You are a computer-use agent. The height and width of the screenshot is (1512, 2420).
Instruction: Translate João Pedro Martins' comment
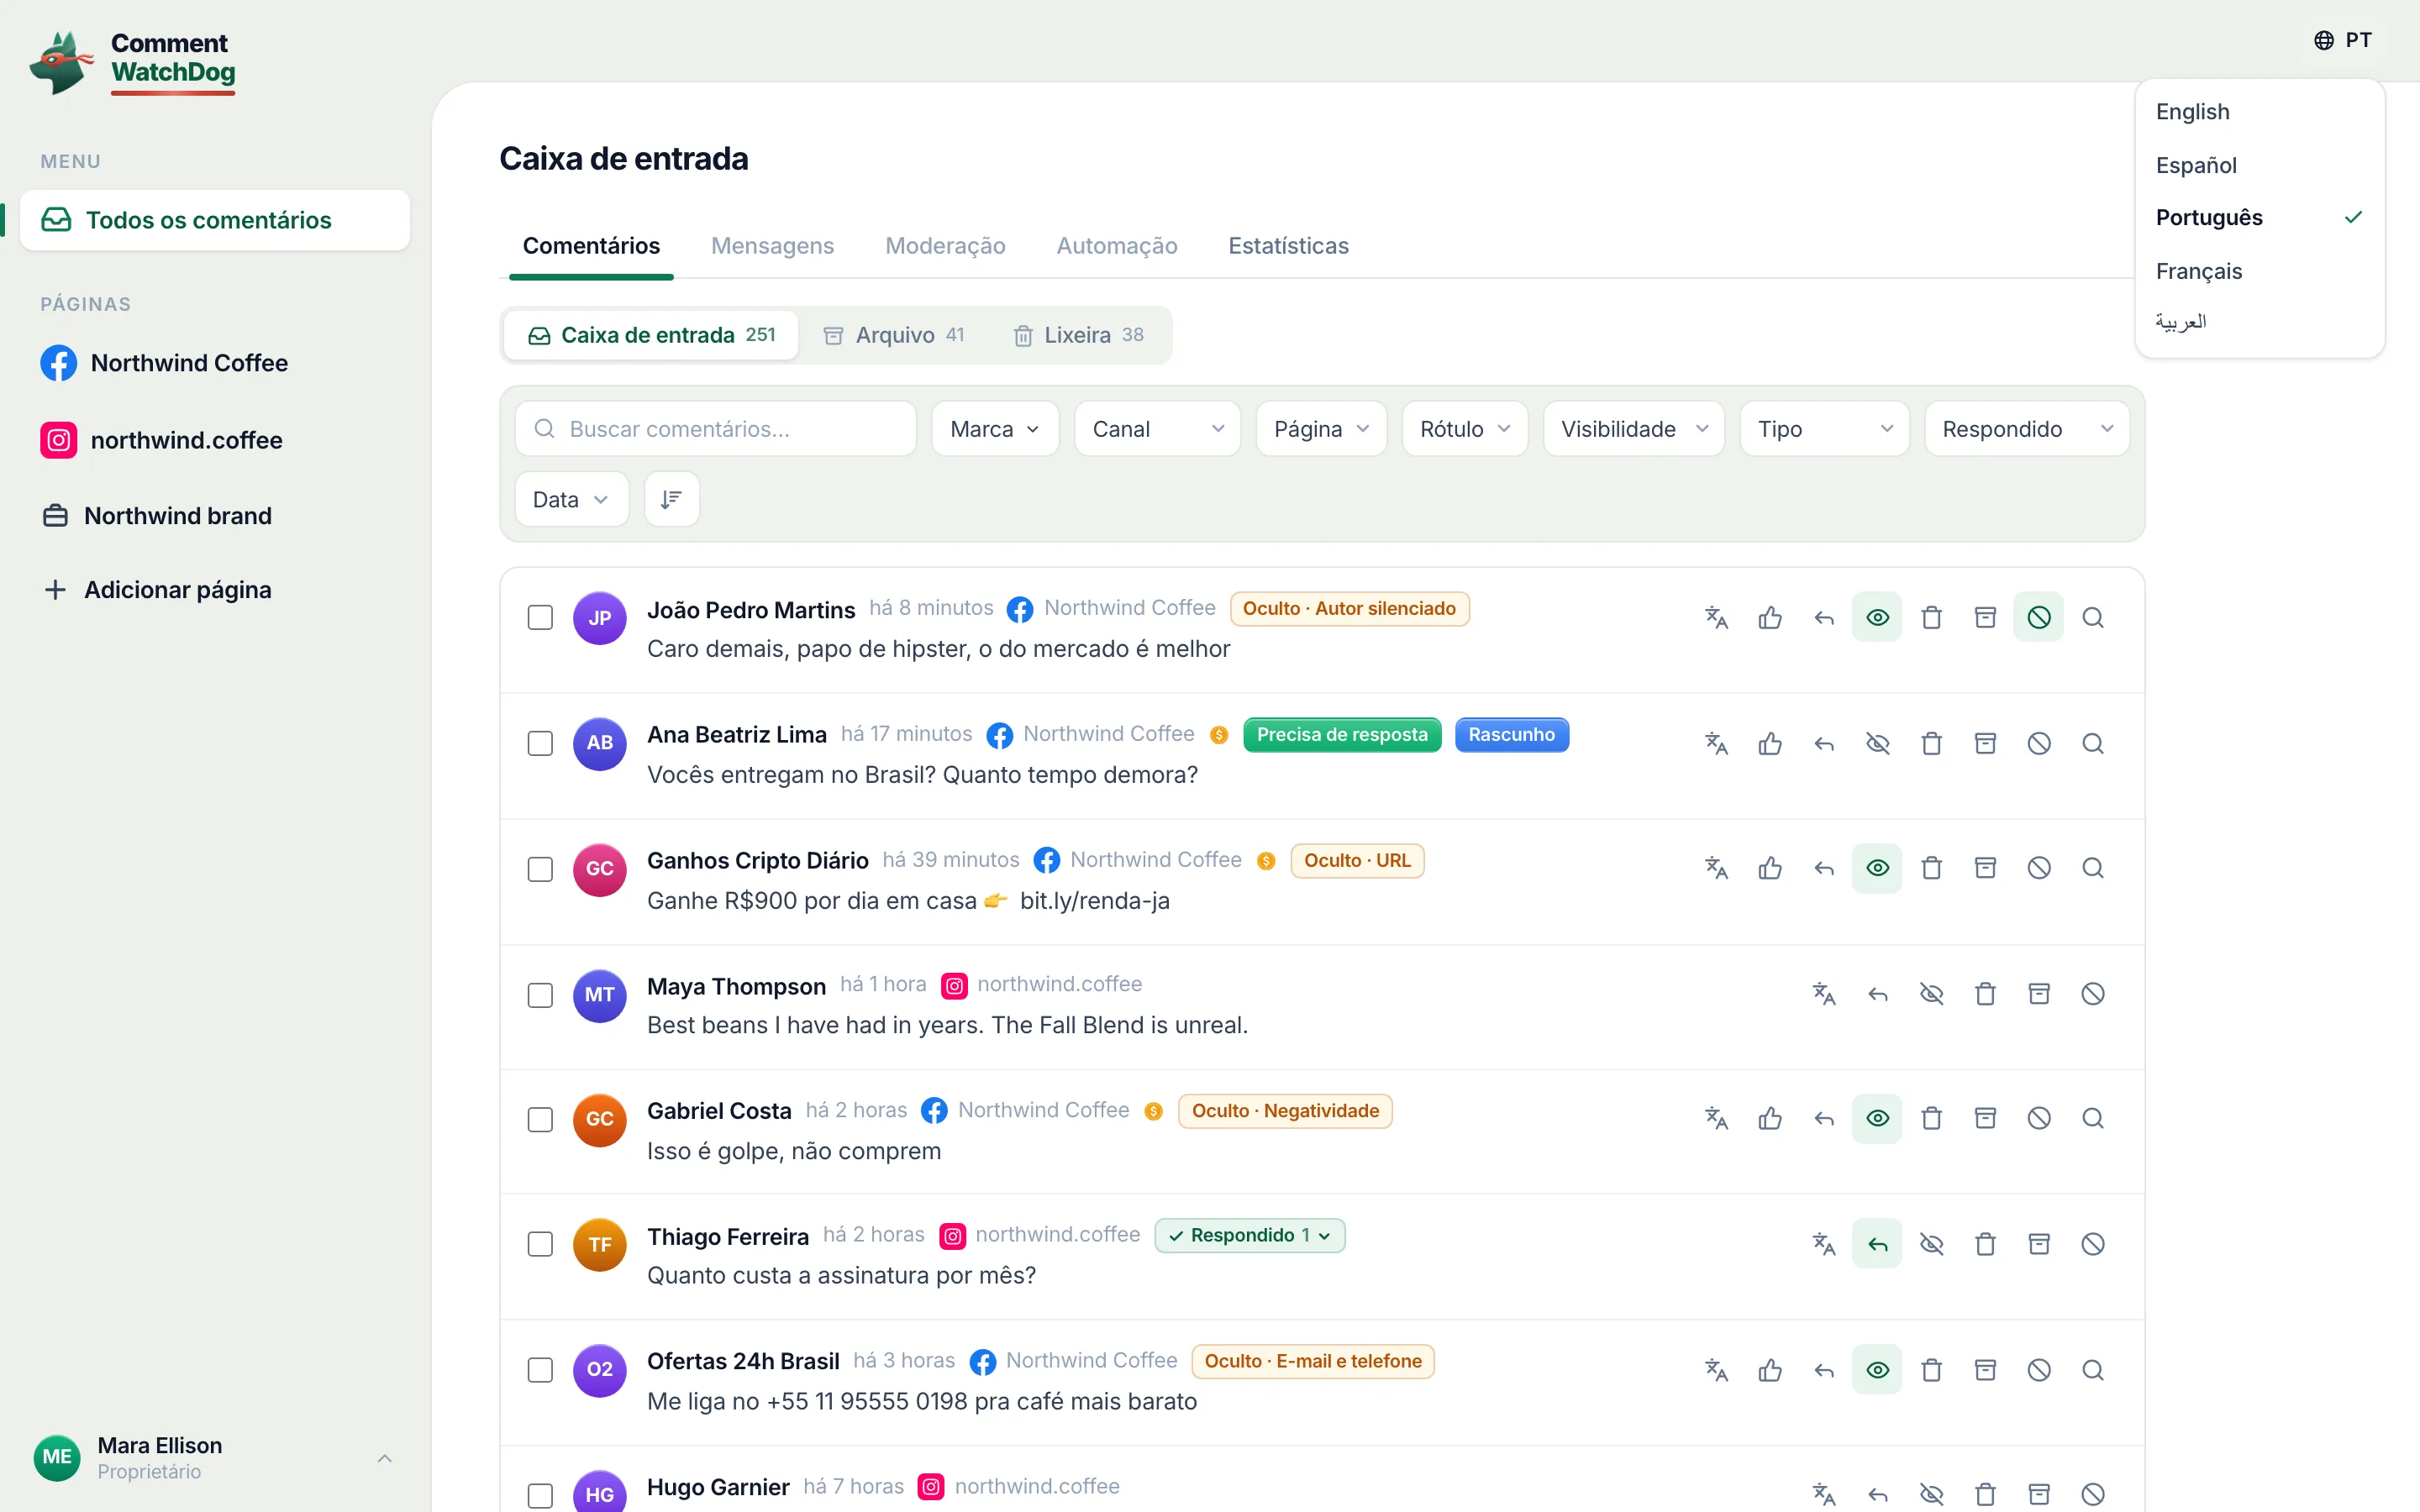1716,618
